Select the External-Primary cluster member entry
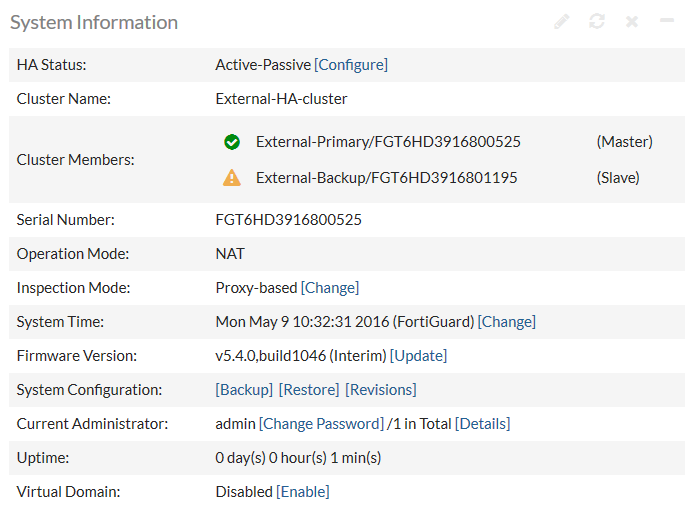Viewport: 687px width, 508px height. pyautogui.click(x=388, y=142)
